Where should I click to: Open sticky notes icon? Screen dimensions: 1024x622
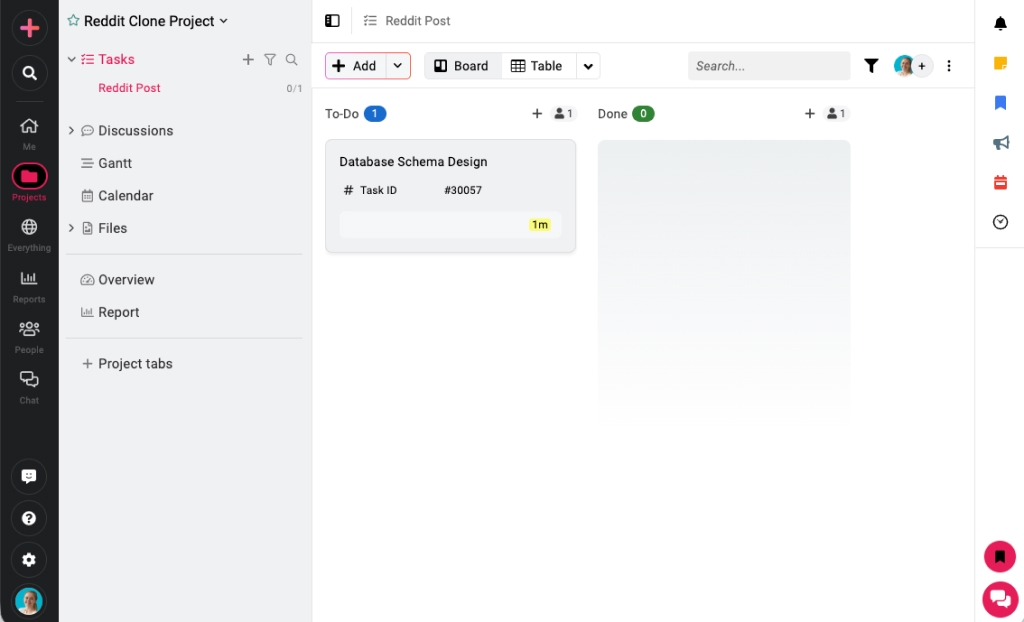[1000, 63]
